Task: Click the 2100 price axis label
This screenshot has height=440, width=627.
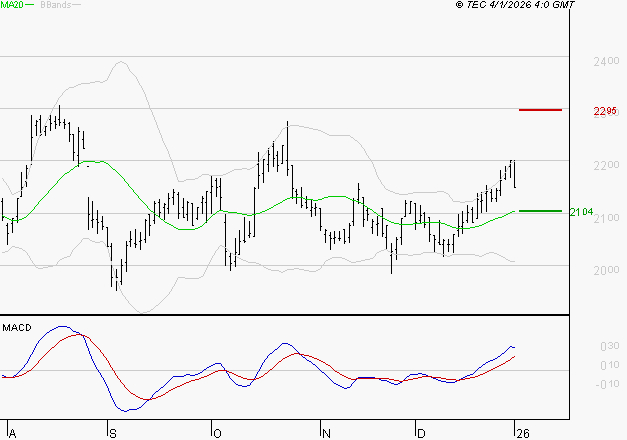Action: tap(606, 218)
